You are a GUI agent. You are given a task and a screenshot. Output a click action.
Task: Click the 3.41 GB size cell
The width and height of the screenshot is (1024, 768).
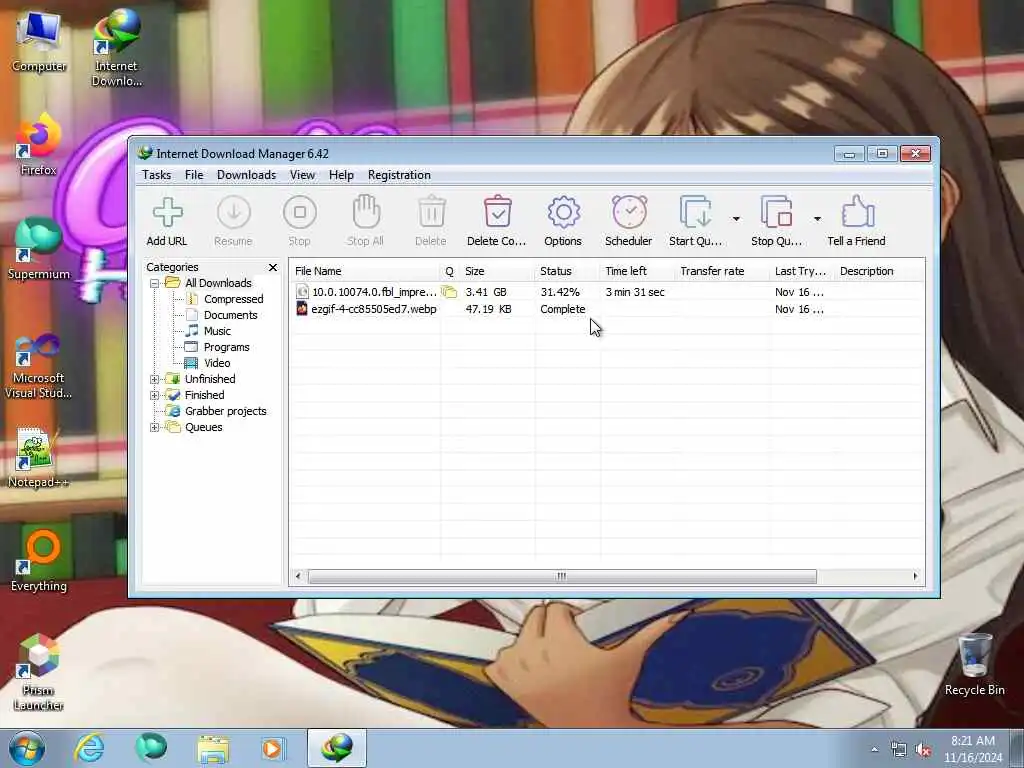tap(486, 292)
